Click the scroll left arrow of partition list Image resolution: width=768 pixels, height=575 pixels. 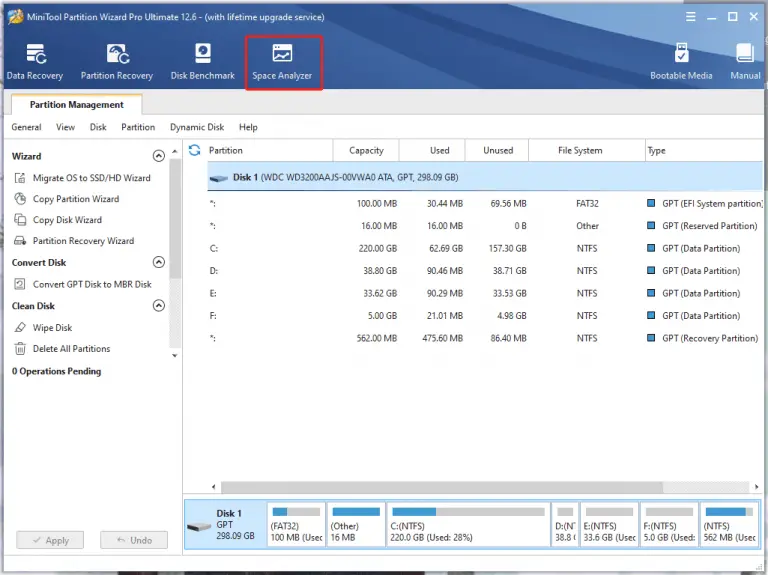(214, 487)
